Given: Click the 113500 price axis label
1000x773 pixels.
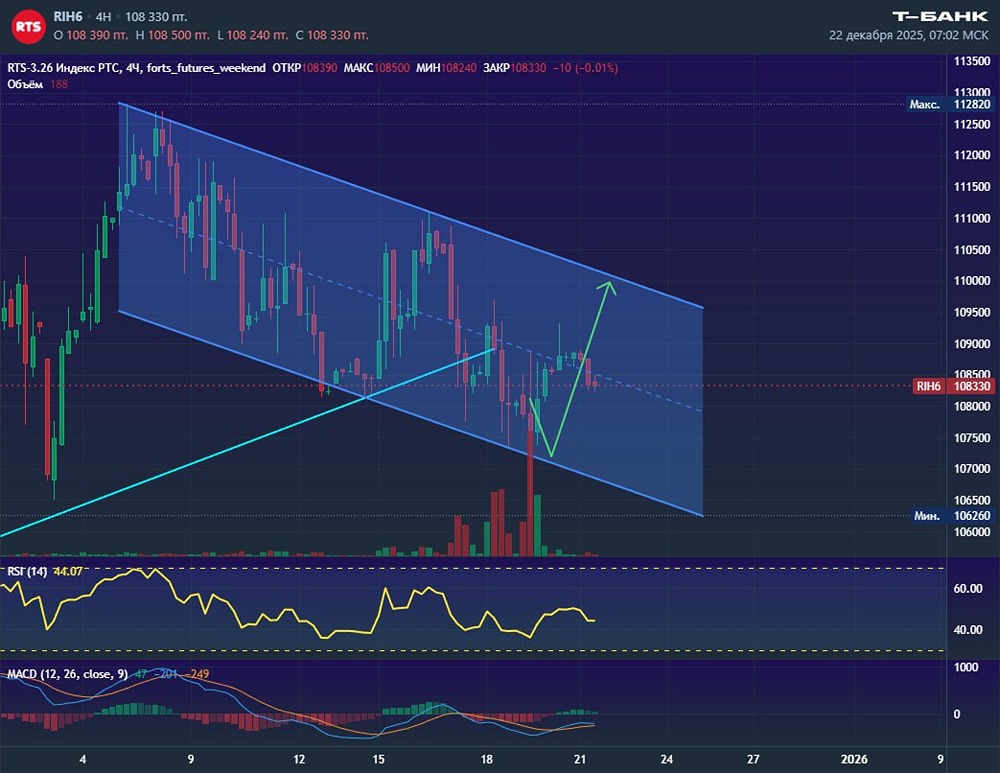Looking at the screenshot, I should 972,61.
